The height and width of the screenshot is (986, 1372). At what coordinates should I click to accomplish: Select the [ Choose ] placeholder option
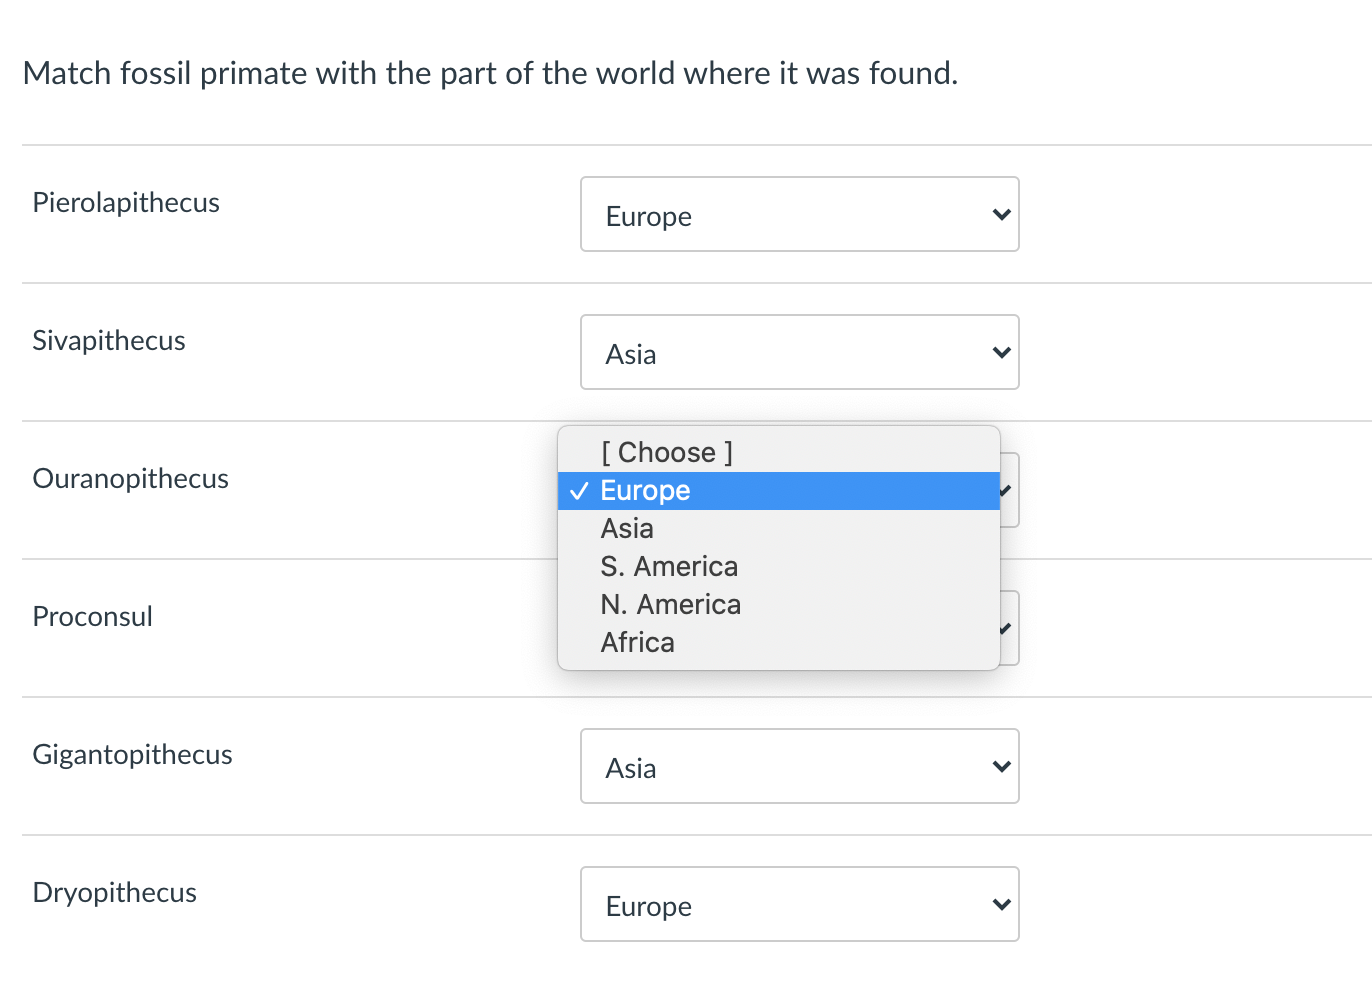[x=667, y=452]
